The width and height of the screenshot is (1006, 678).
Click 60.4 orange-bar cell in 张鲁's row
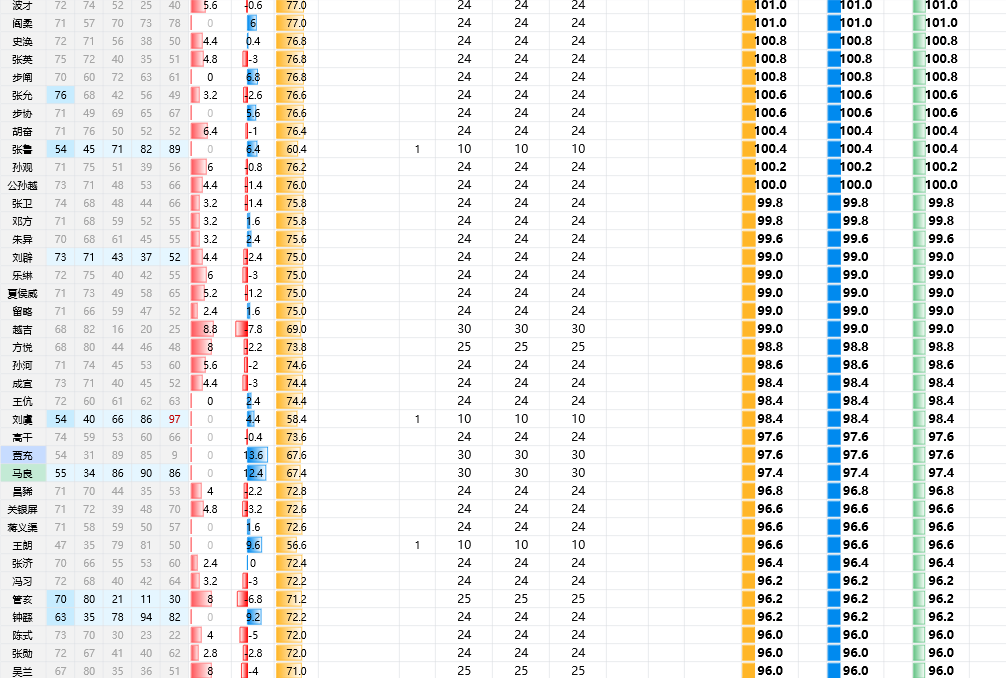(297, 149)
